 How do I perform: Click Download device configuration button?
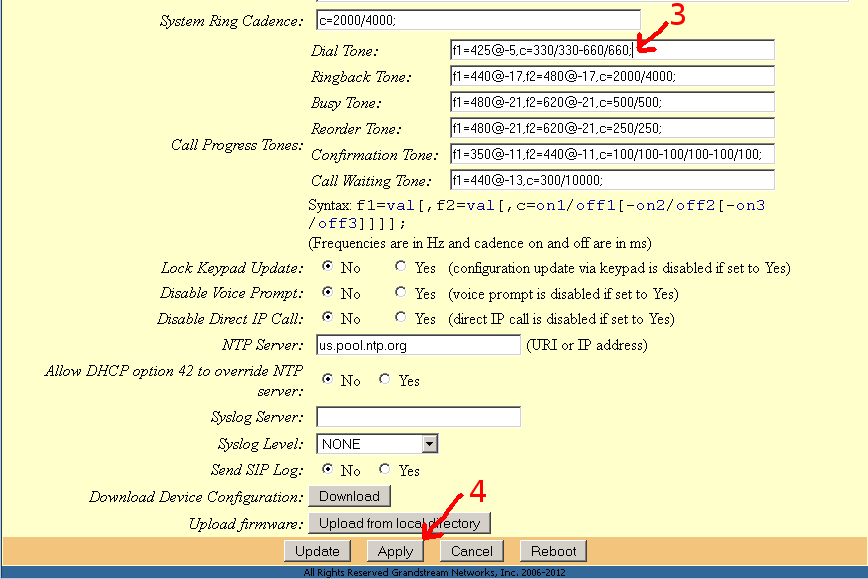[349, 496]
